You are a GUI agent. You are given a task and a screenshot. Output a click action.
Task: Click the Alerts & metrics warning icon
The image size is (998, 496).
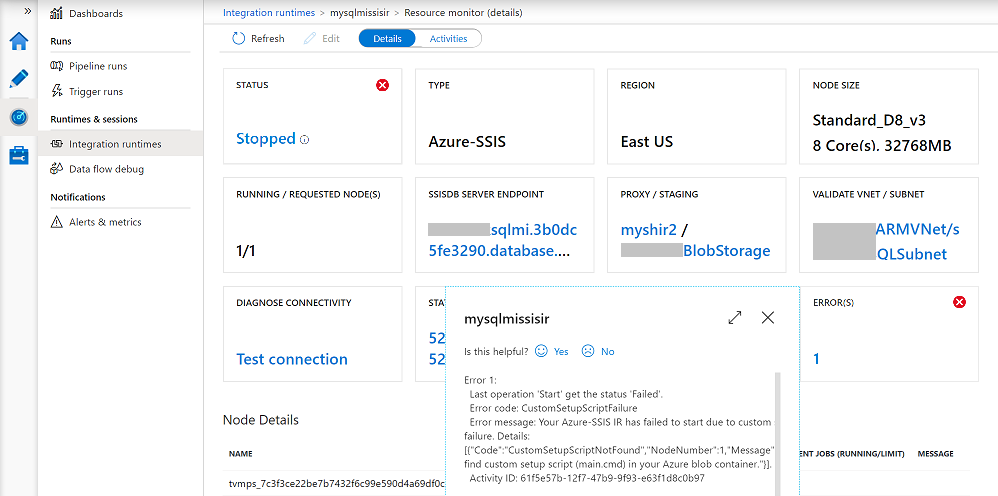pos(56,222)
